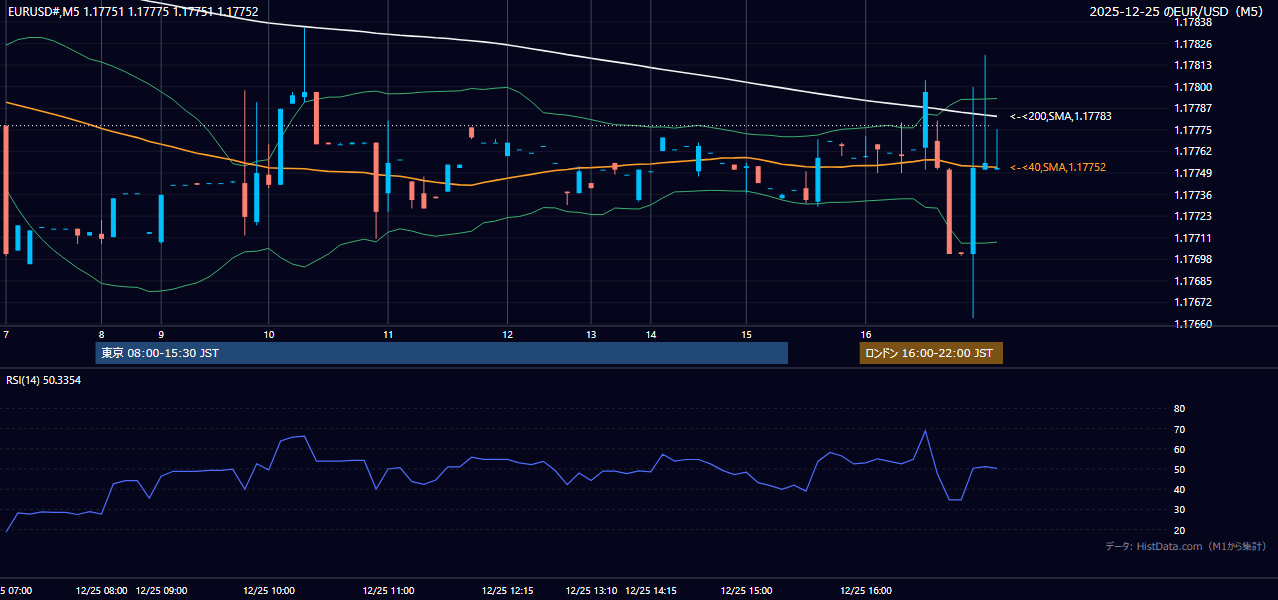Click the EURUSD#,M5 symbol price header
The image size is (1278, 600).
(x=132, y=12)
